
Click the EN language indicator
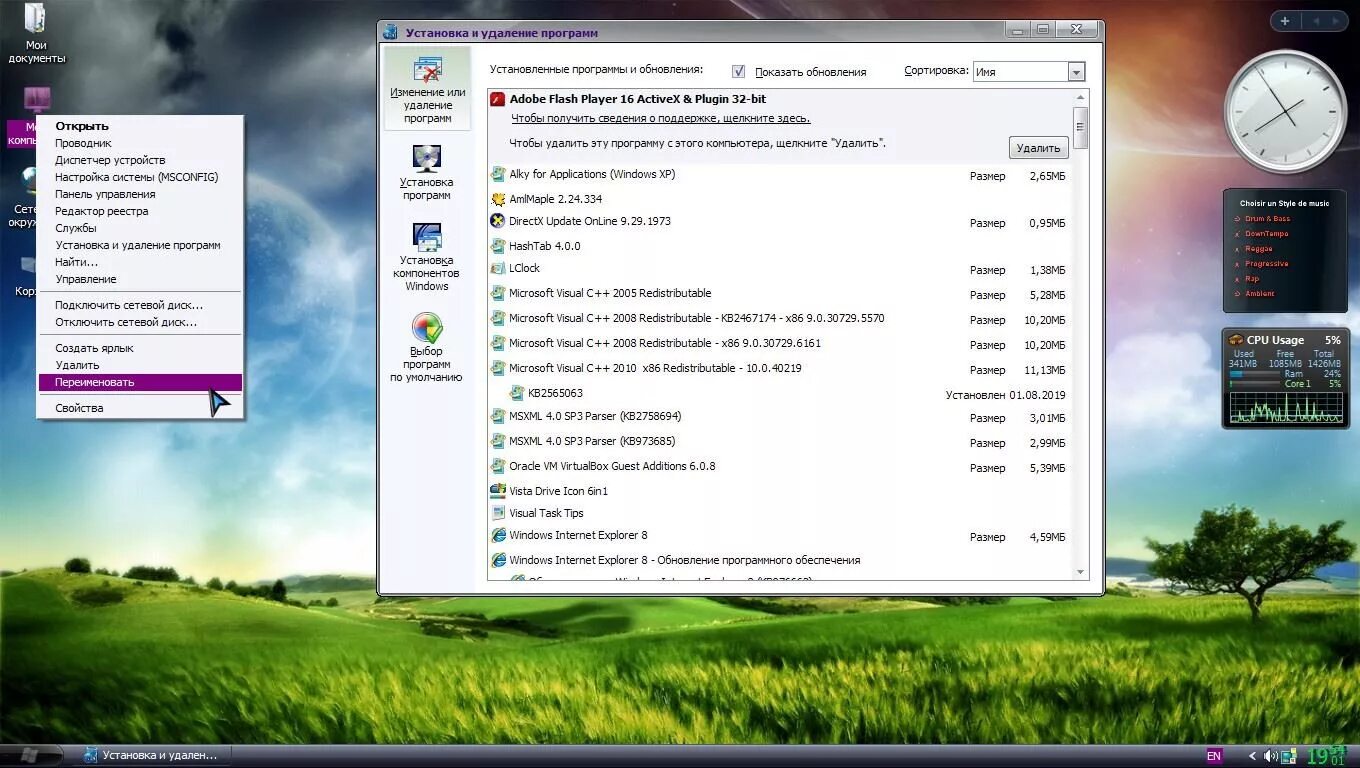point(1214,756)
